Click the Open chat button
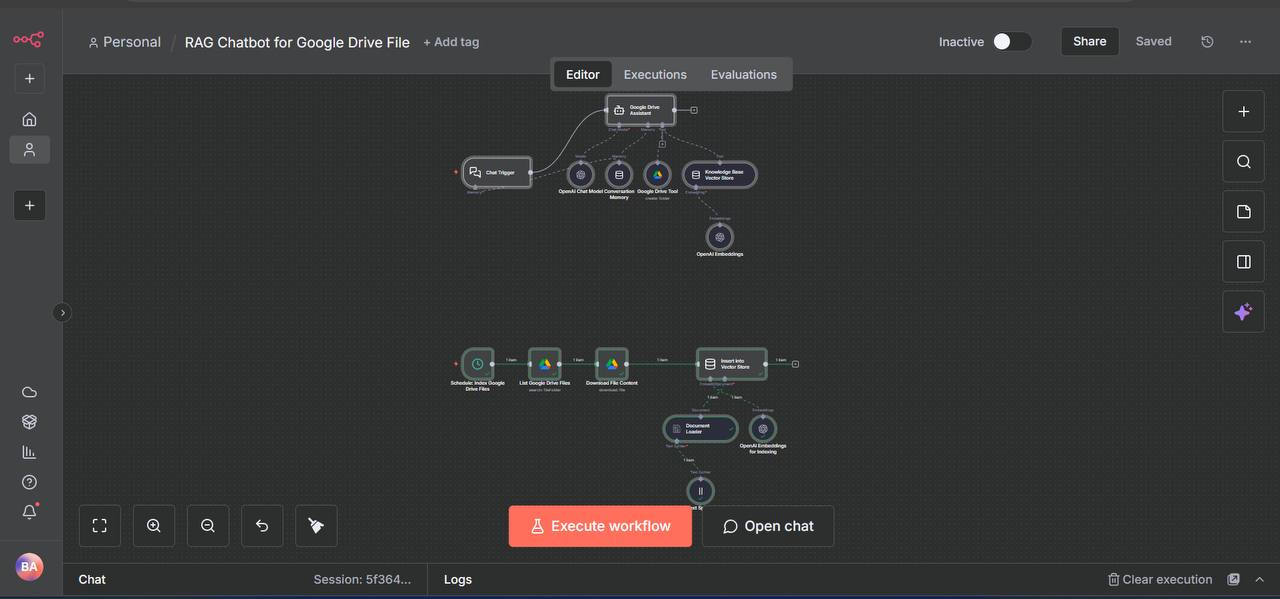The height and width of the screenshot is (599, 1280). click(768, 526)
